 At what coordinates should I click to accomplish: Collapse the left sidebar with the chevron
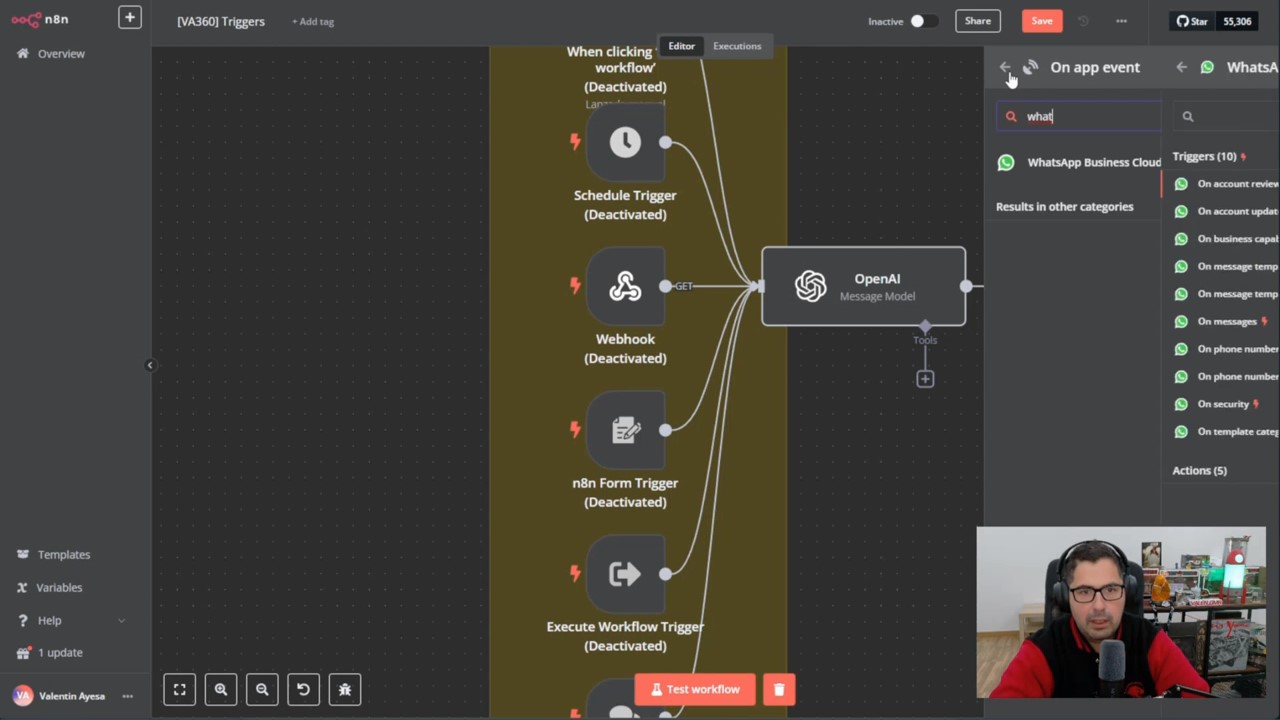[x=150, y=365]
